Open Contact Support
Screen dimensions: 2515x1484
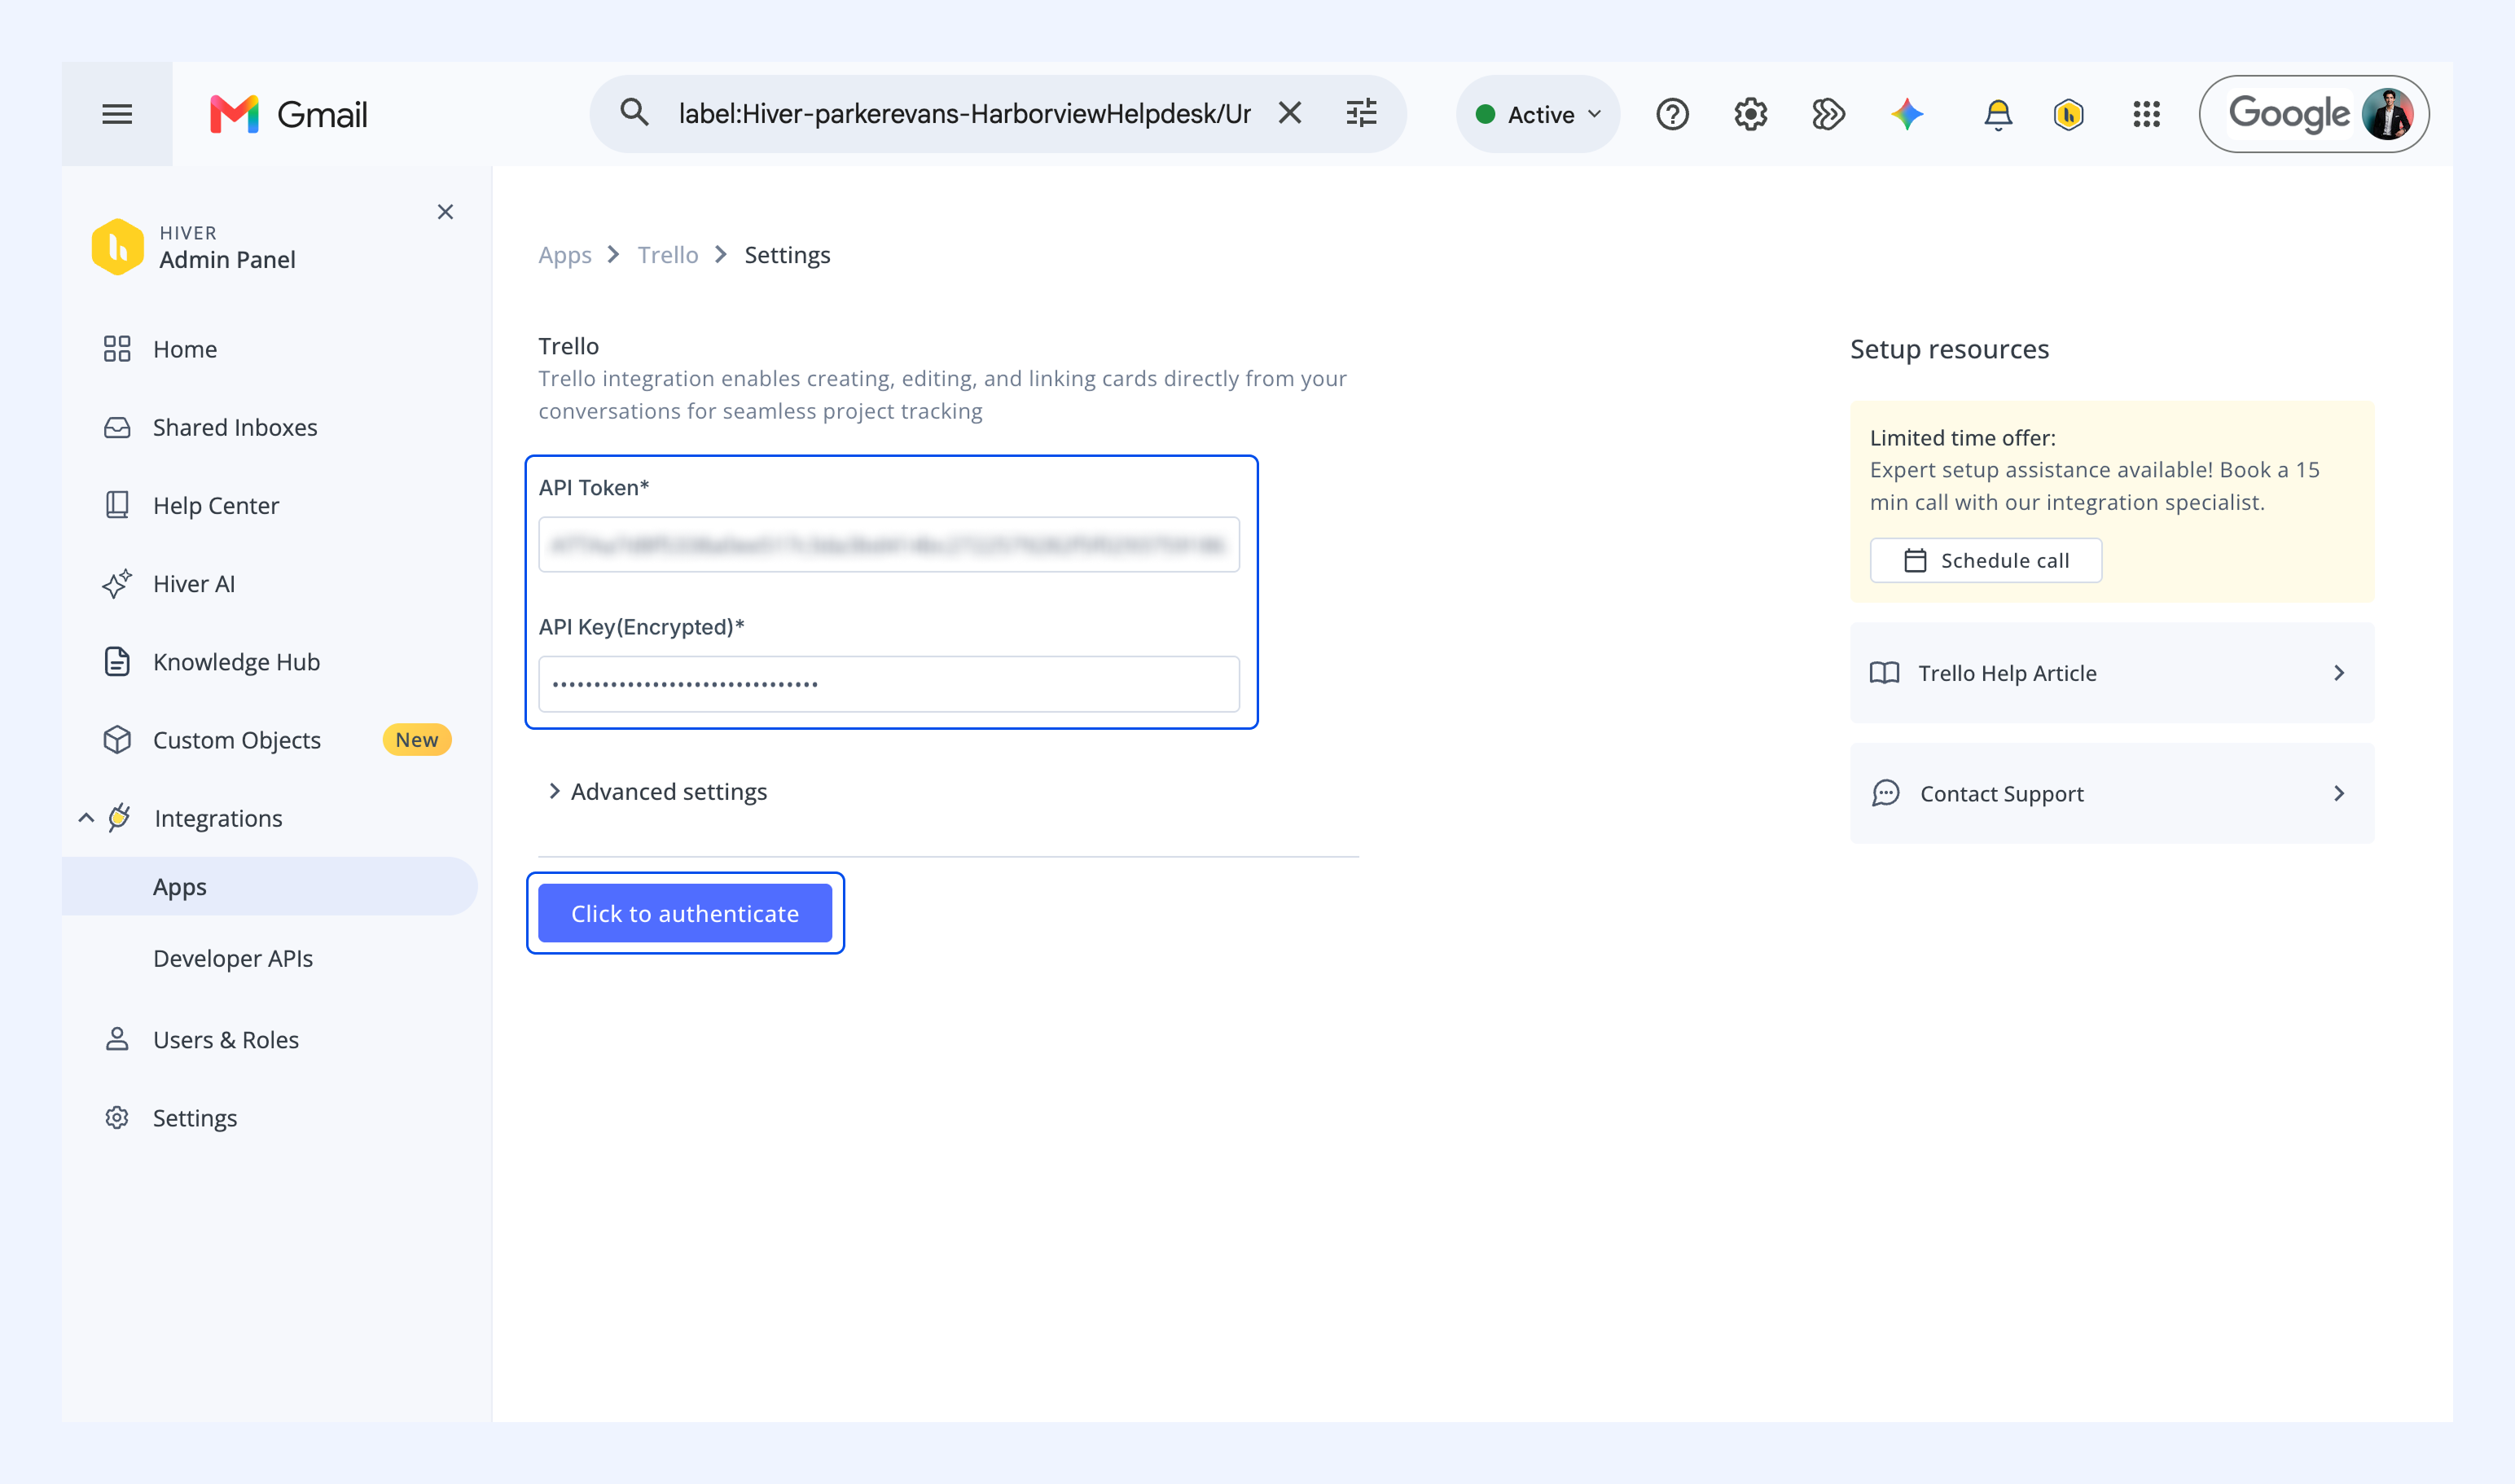point(2112,793)
